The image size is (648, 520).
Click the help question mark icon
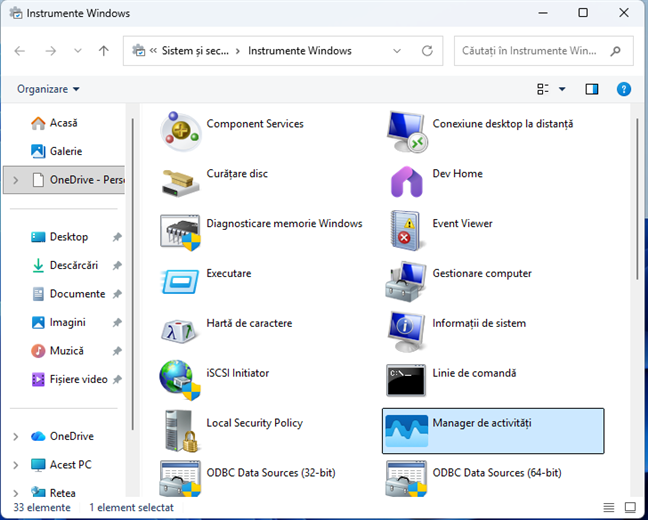coord(624,89)
